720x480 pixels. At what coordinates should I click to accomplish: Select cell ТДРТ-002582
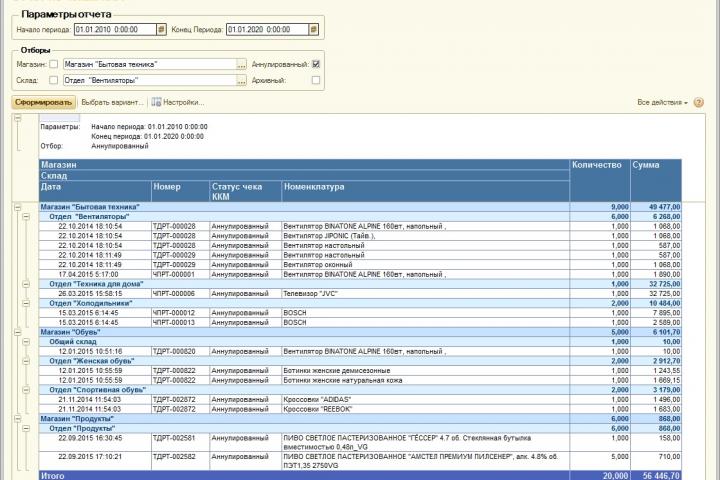[x=180, y=461]
